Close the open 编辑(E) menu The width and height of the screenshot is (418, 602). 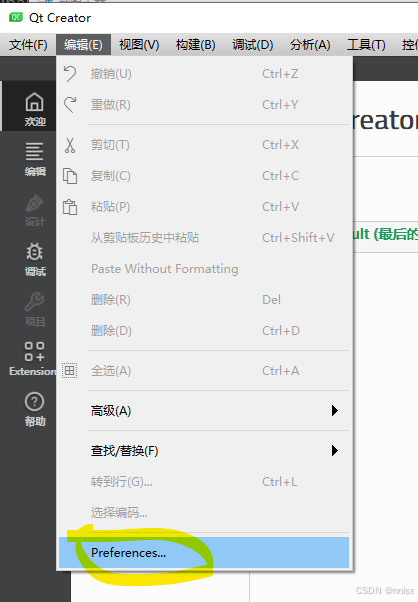coord(83,45)
